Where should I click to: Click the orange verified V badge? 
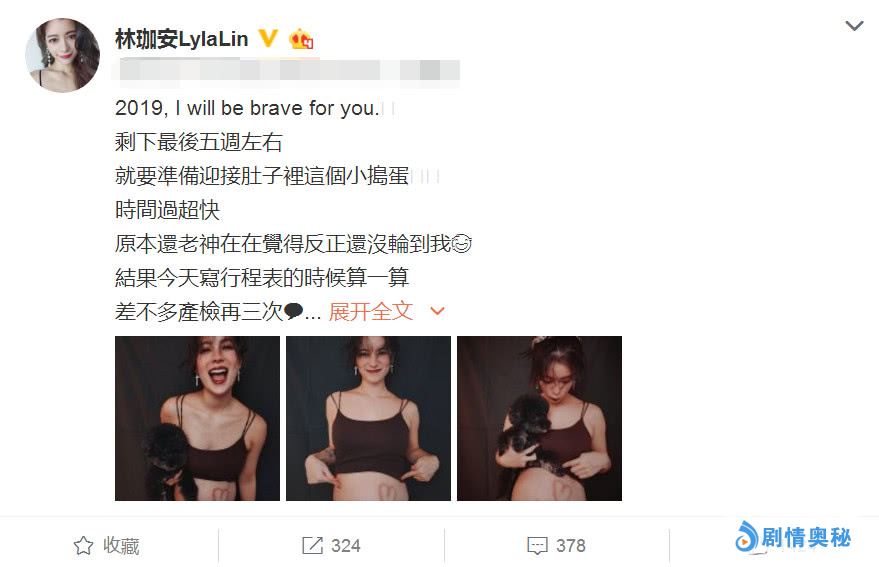pyautogui.click(x=268, y=38)
